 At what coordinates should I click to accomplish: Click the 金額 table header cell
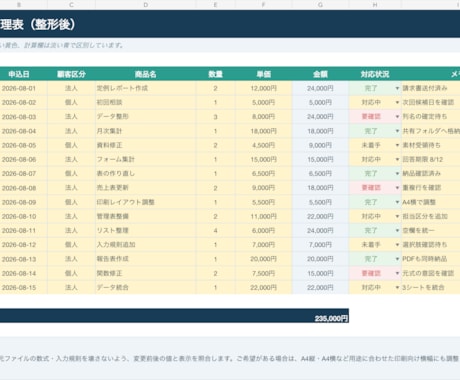pyautogui.click(x=320, y=74)
